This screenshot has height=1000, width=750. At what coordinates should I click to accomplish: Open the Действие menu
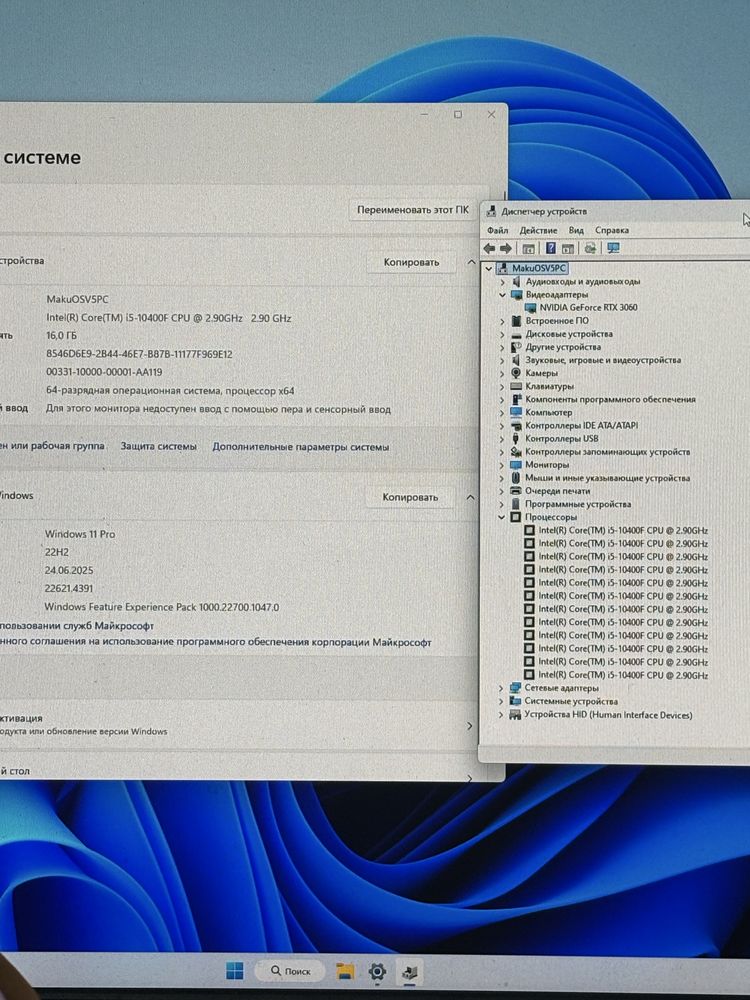[538, 230]
